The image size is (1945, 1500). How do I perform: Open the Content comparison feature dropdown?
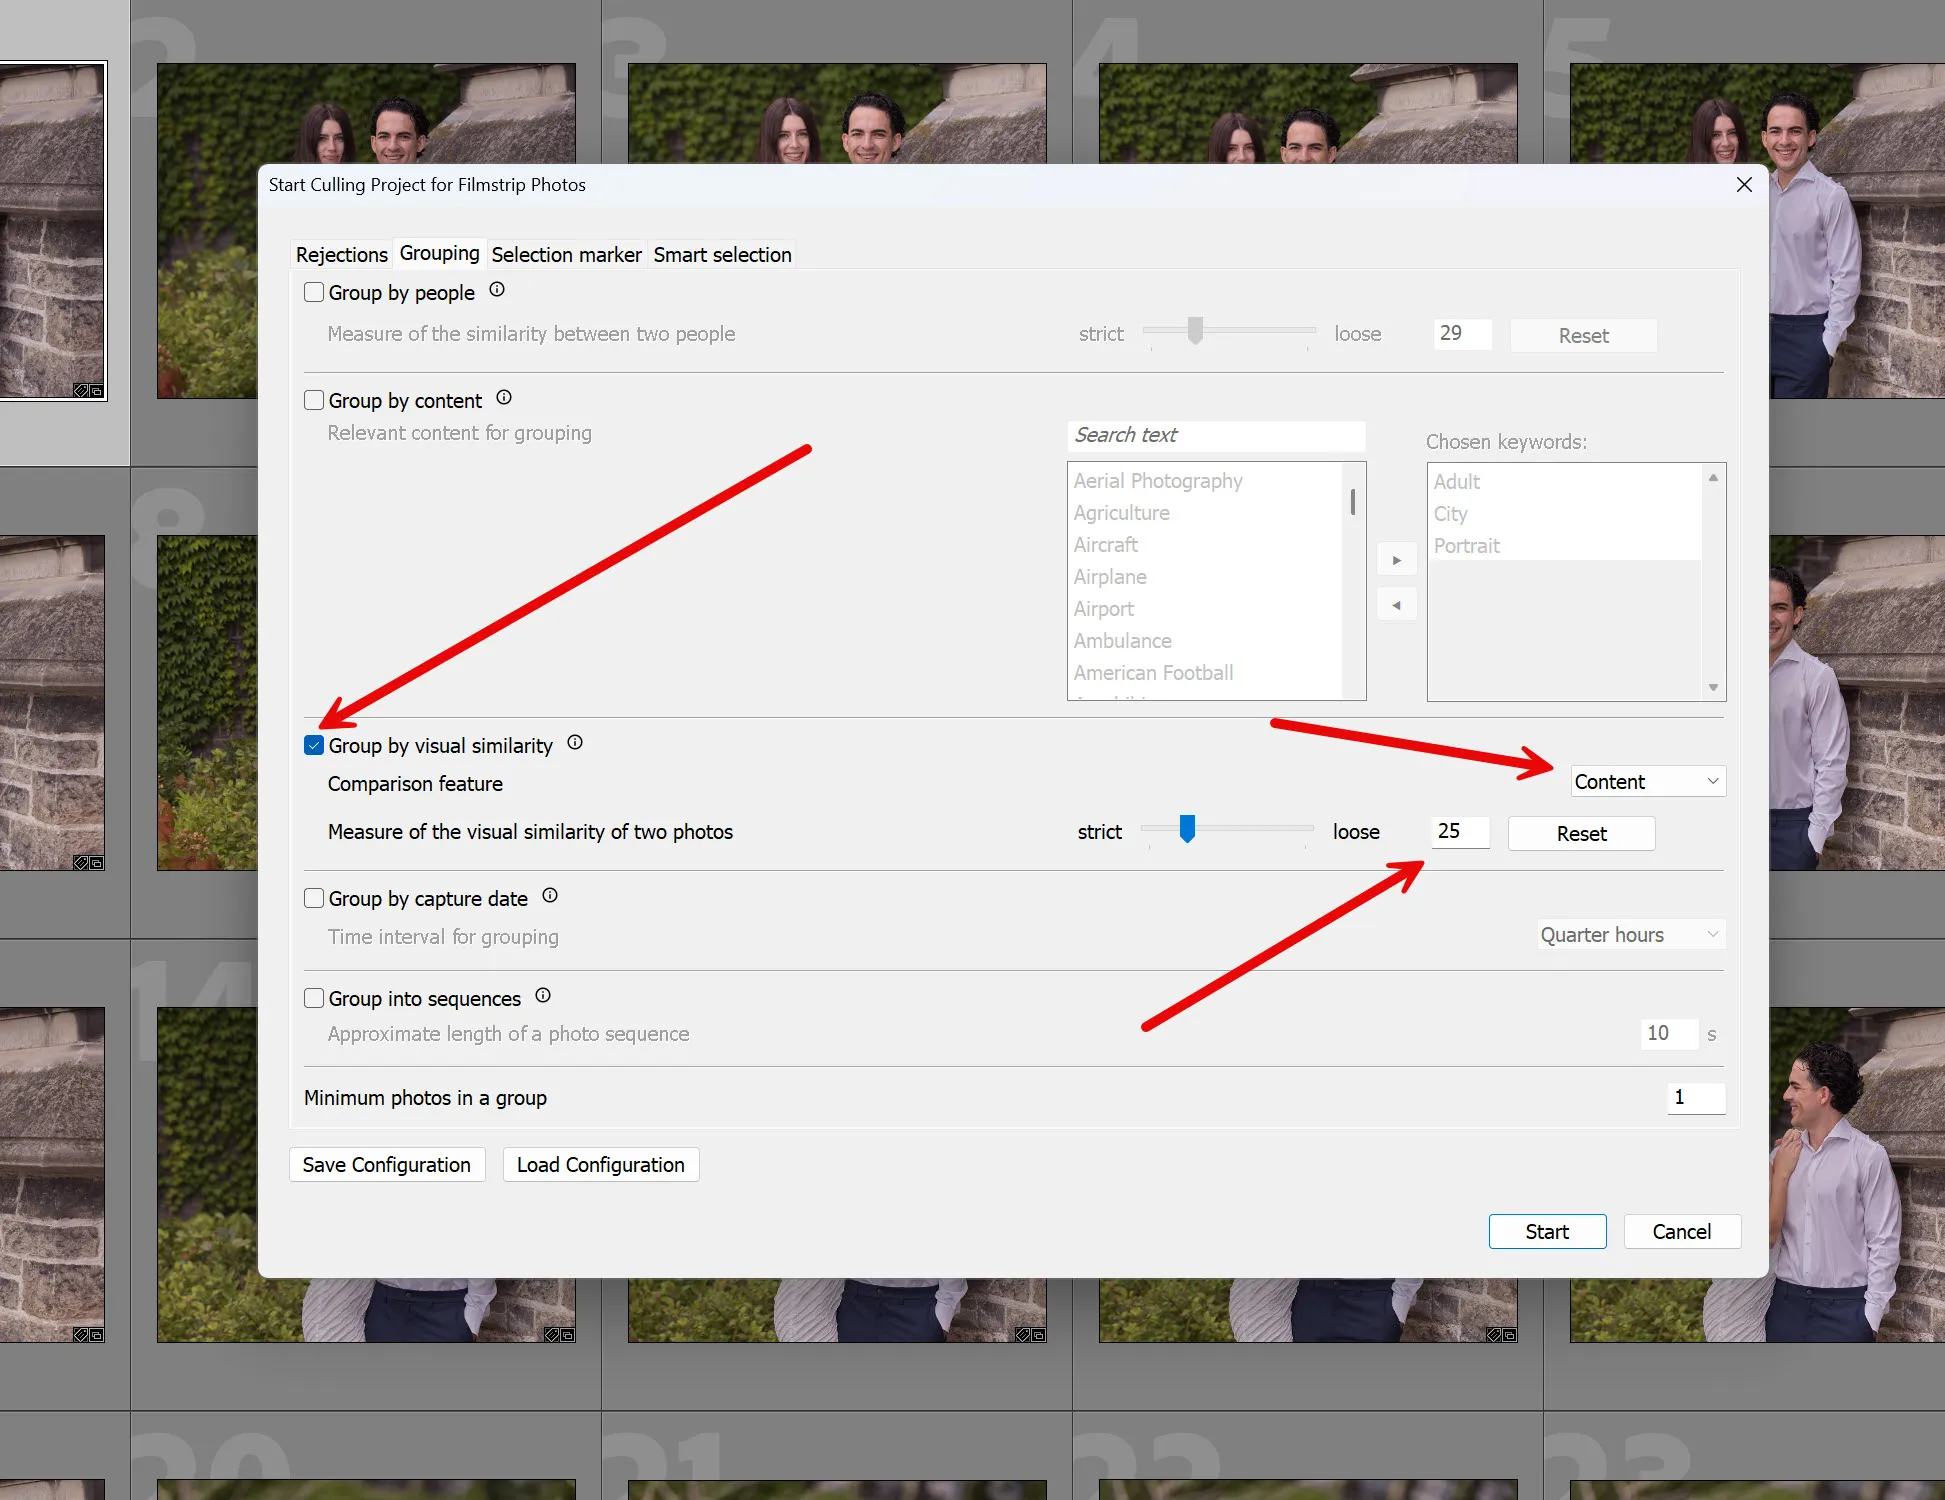(1646, 781)
